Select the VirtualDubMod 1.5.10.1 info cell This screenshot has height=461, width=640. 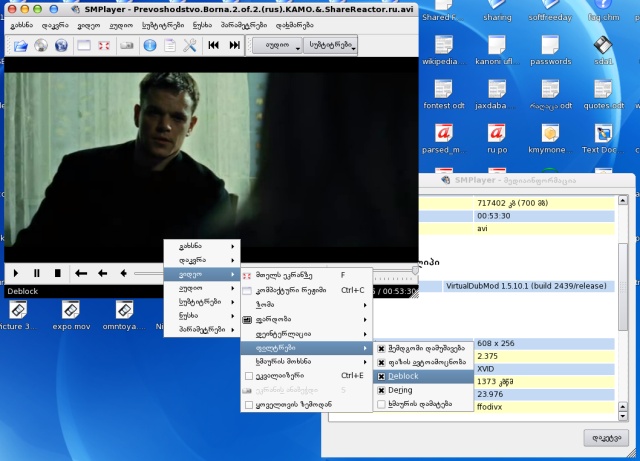click(529, 286)
